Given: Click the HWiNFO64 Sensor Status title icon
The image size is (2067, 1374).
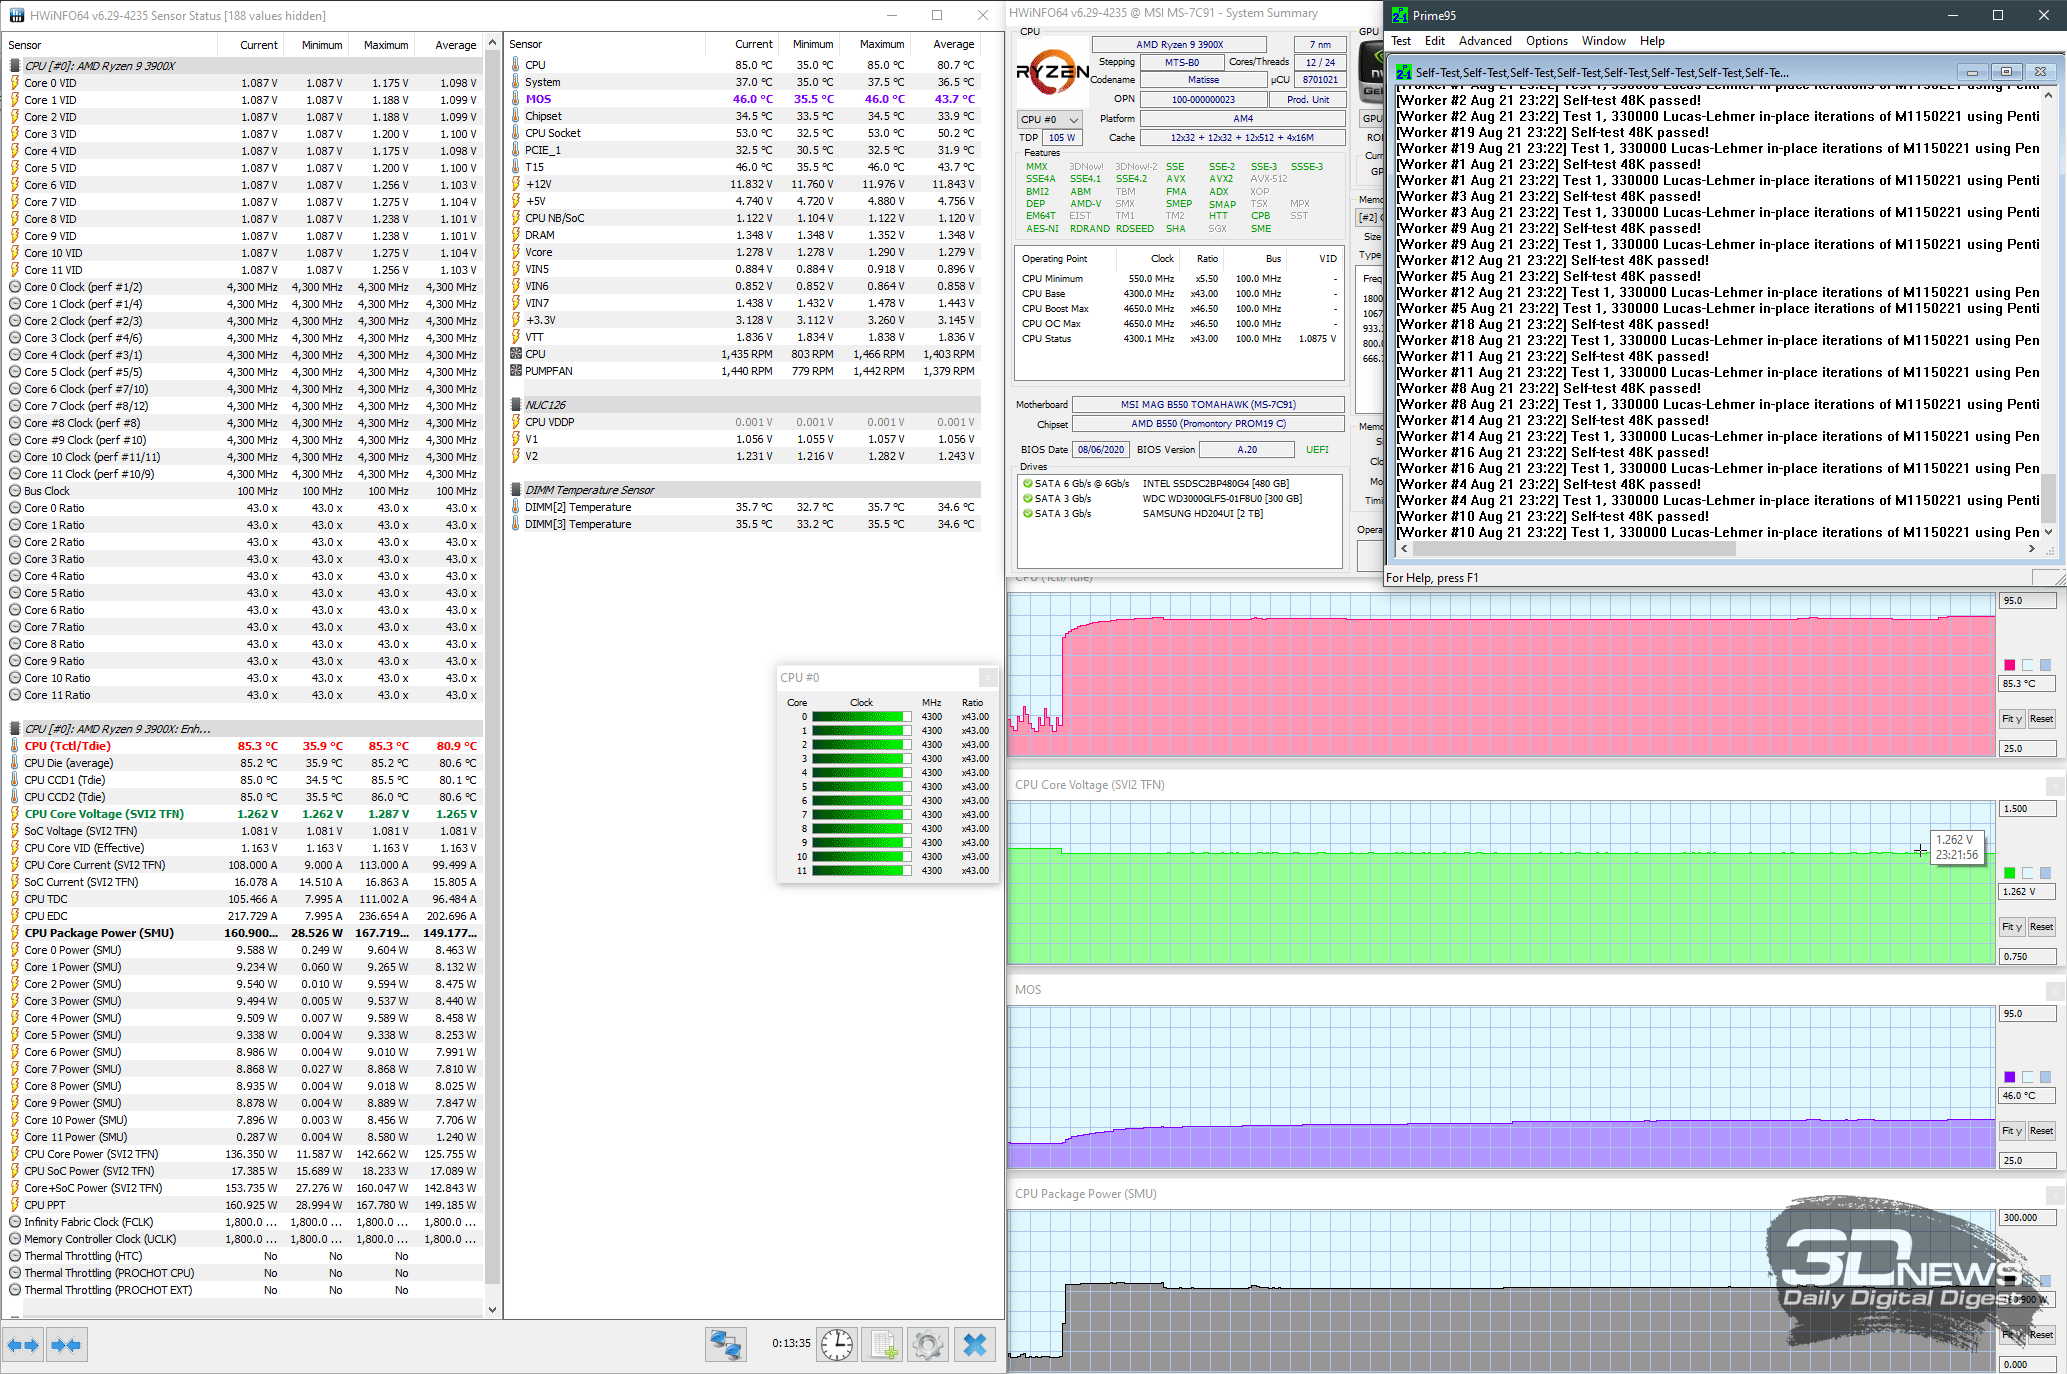Looking at the screenshot, I should [16, 15].
